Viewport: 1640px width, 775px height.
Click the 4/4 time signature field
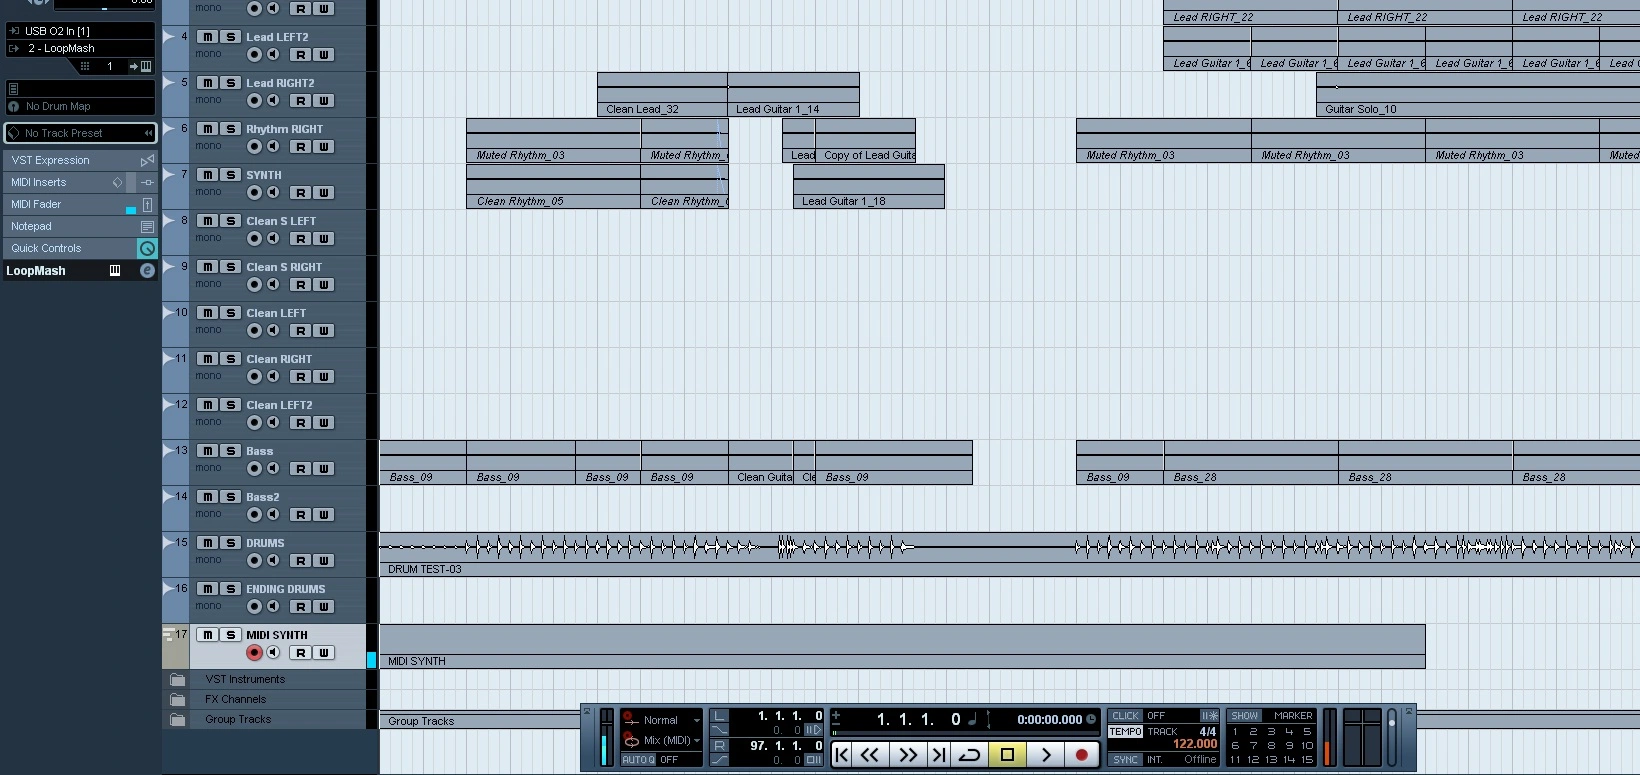[x=1208, y=732]
